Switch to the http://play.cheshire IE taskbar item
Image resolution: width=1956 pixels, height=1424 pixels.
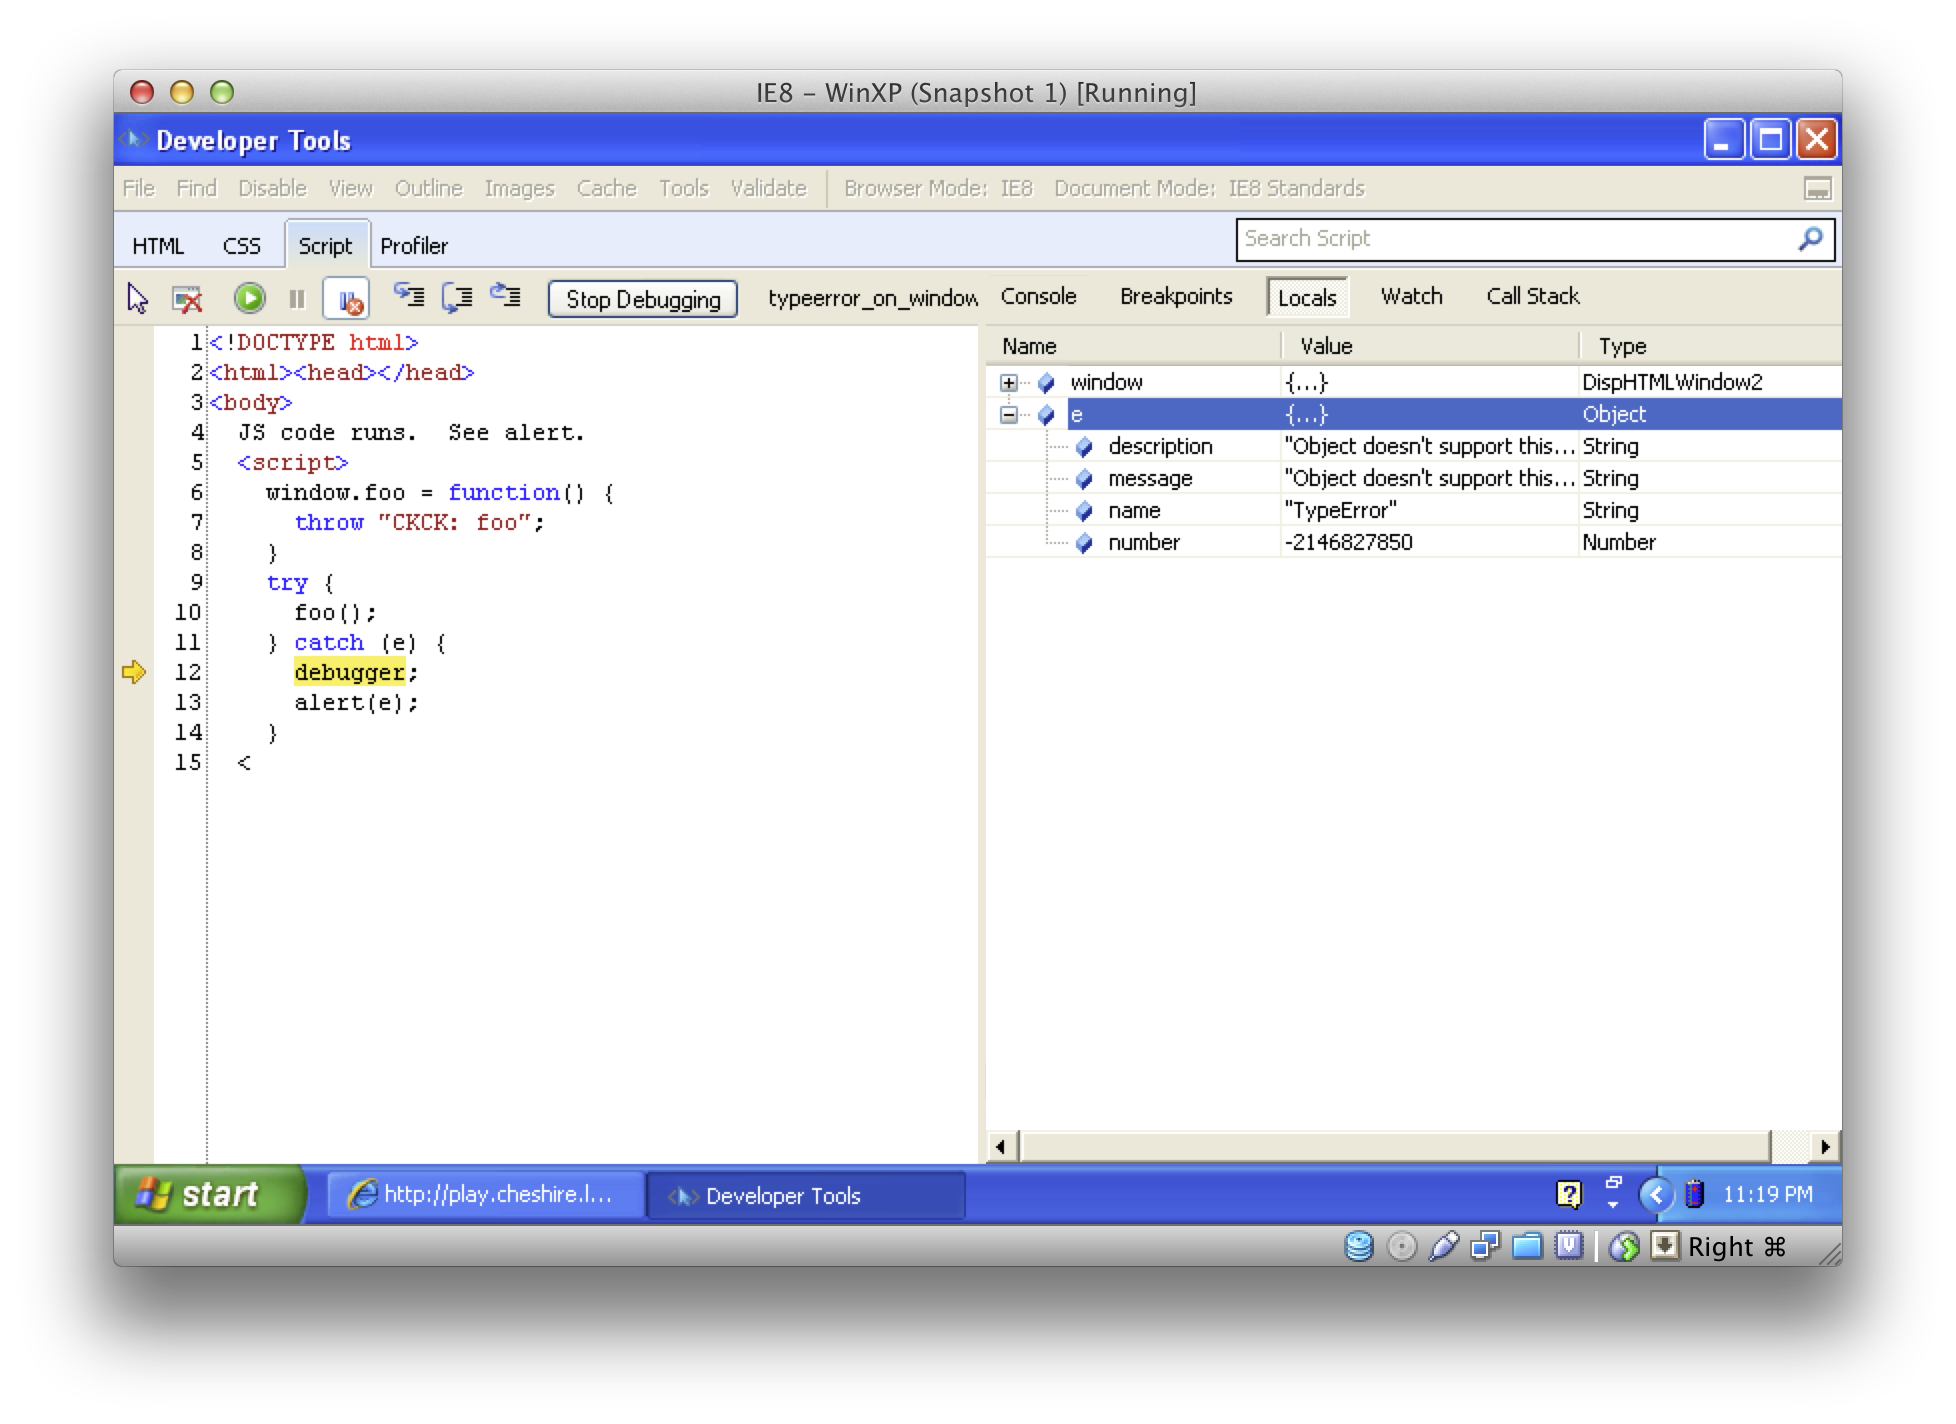click(486, 1195)
